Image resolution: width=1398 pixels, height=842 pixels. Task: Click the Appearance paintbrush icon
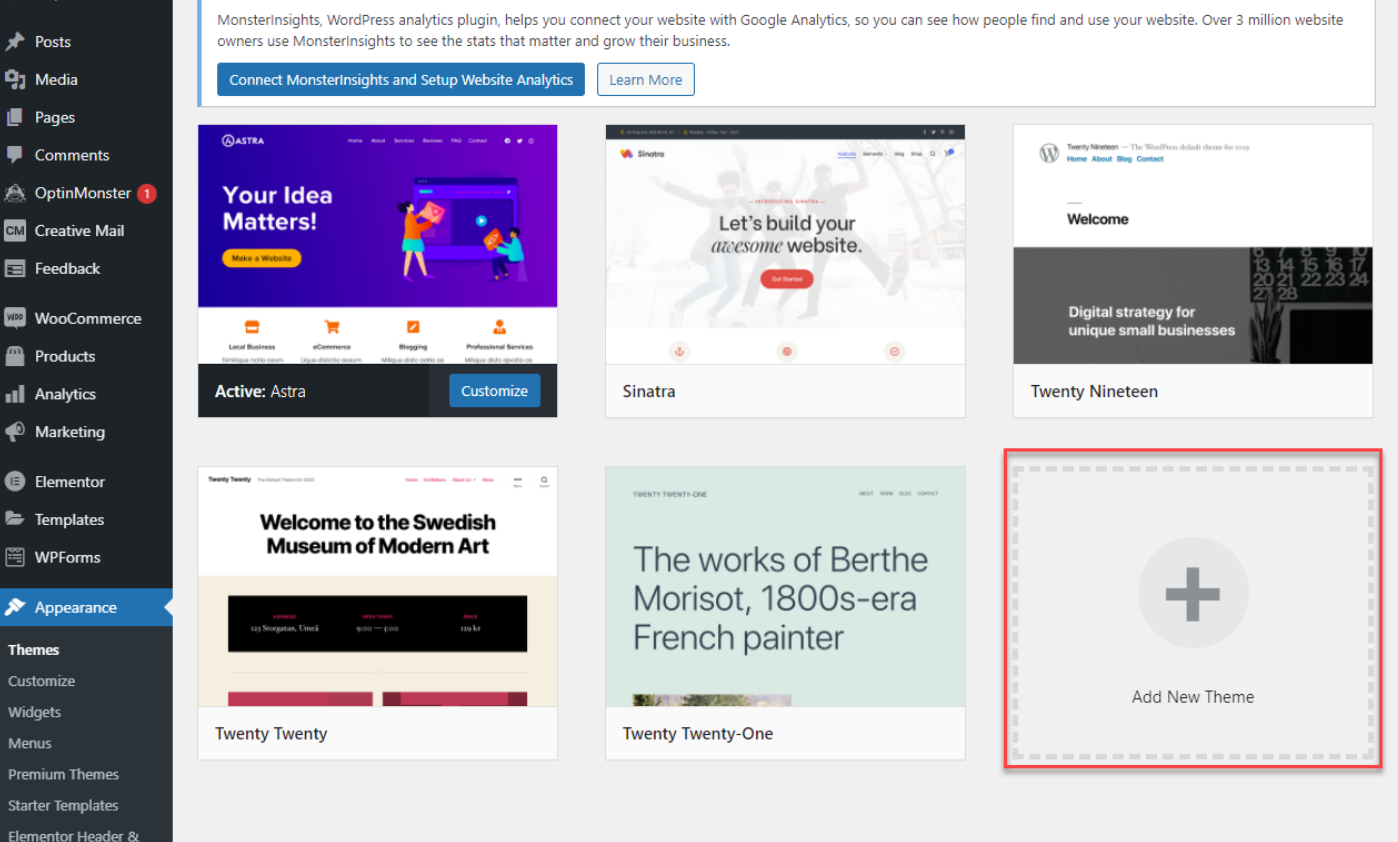(15, 608)
